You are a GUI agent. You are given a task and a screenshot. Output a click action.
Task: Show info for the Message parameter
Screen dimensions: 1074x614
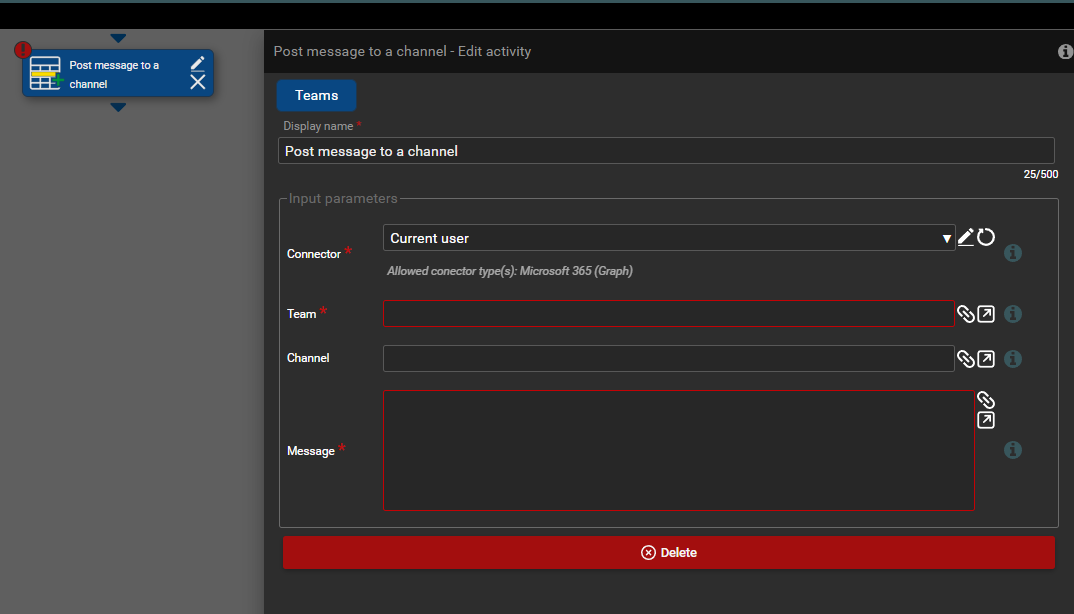coord(1012,450)
